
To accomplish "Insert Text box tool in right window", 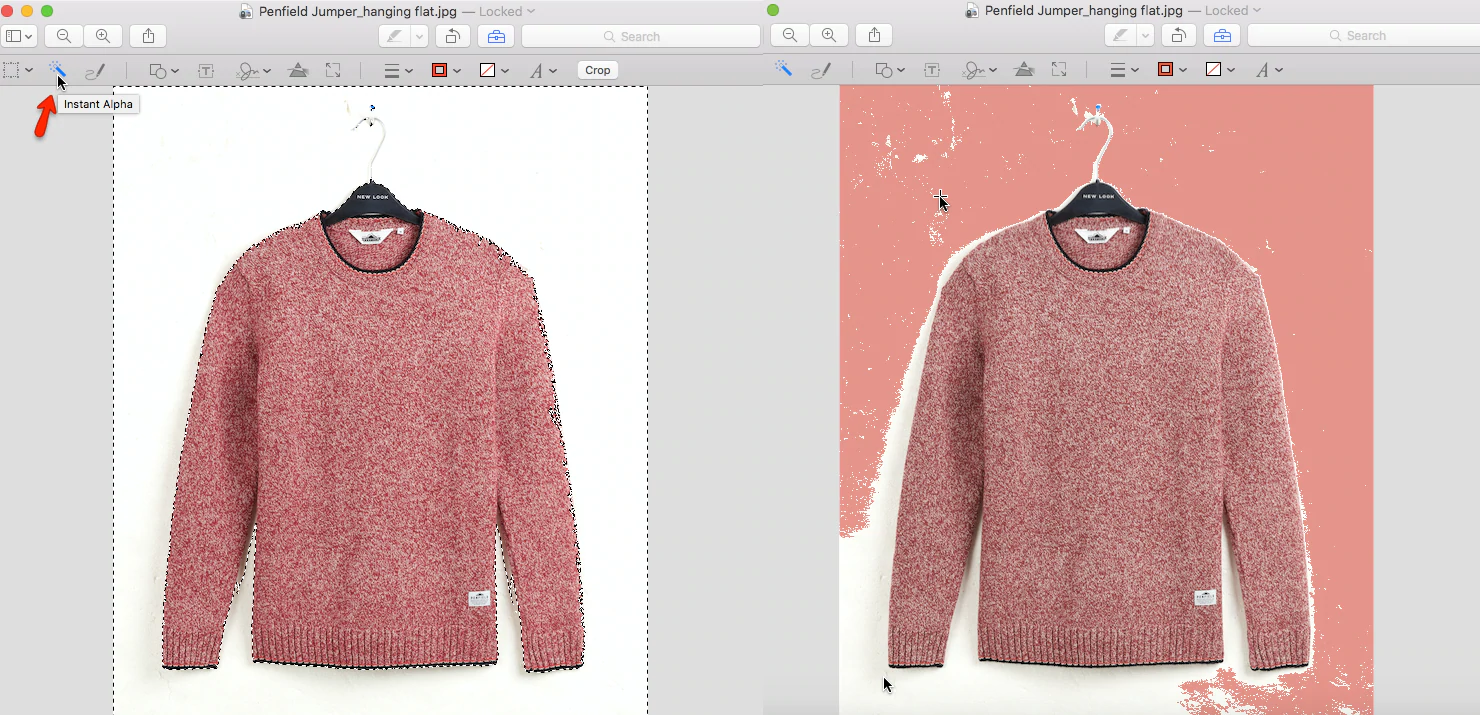I will pos(932,70).
